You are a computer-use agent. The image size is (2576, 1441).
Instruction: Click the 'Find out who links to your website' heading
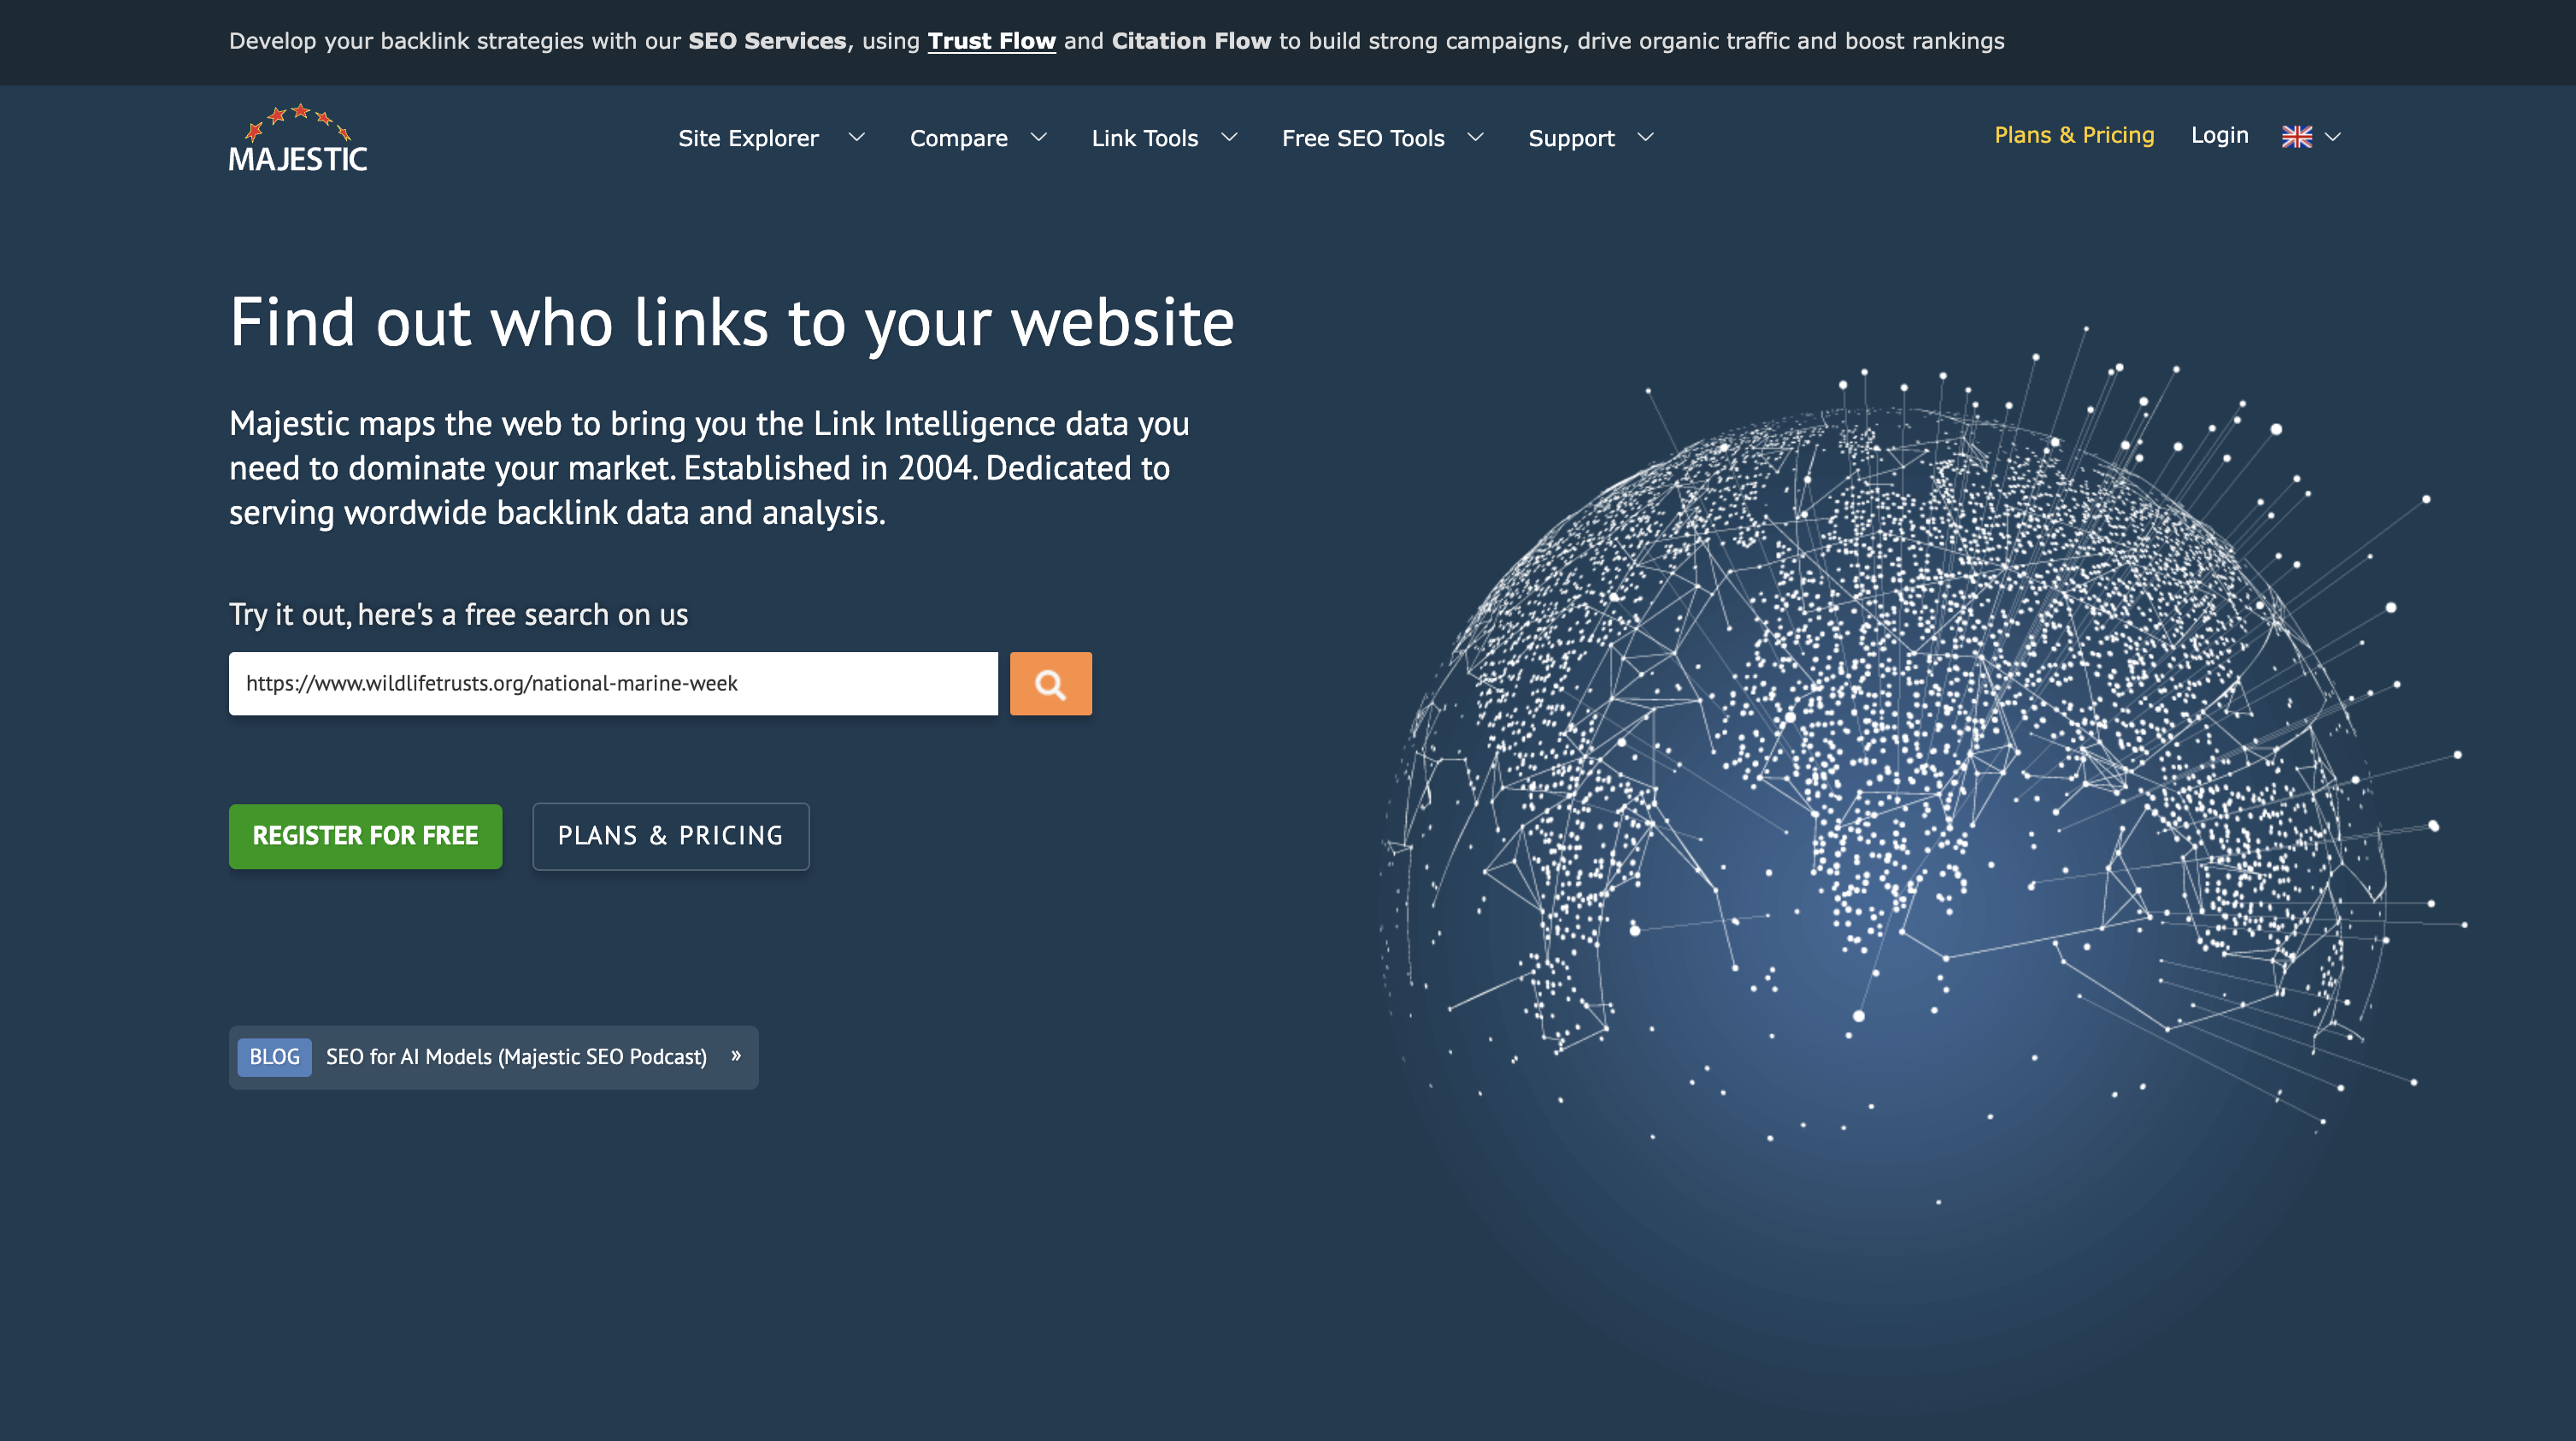(x=731, y=323)
